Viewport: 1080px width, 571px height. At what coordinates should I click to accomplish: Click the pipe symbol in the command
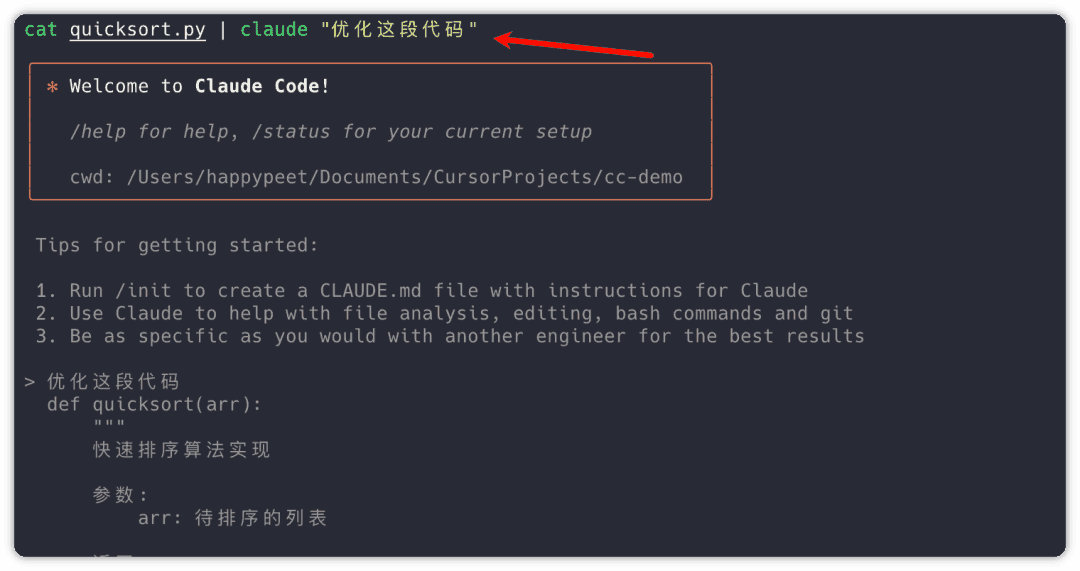click(223, 30)
